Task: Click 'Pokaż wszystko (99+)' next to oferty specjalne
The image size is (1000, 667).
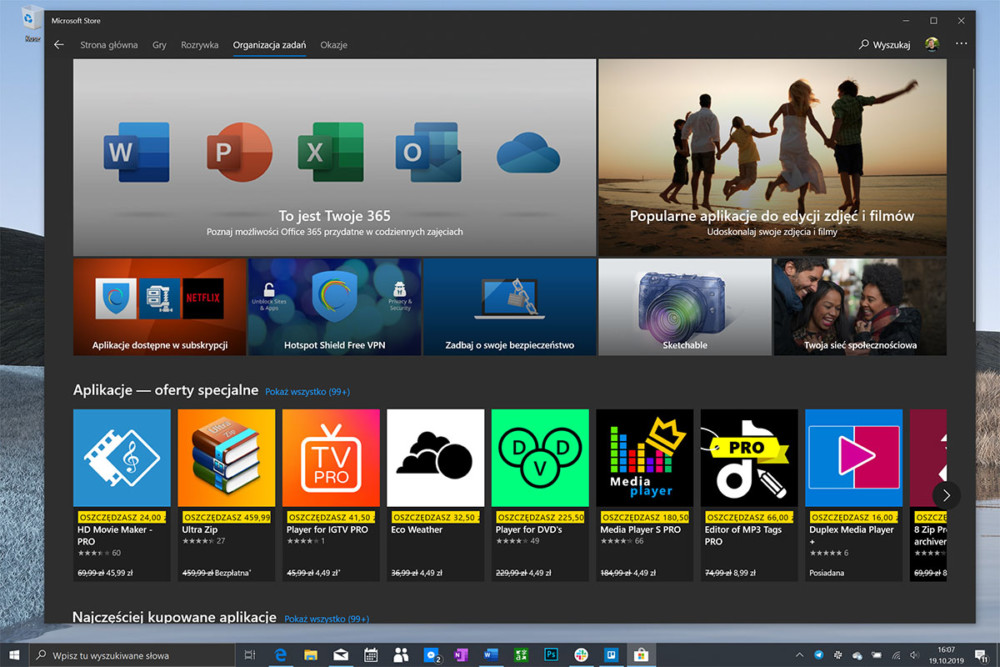Action: 307,392
